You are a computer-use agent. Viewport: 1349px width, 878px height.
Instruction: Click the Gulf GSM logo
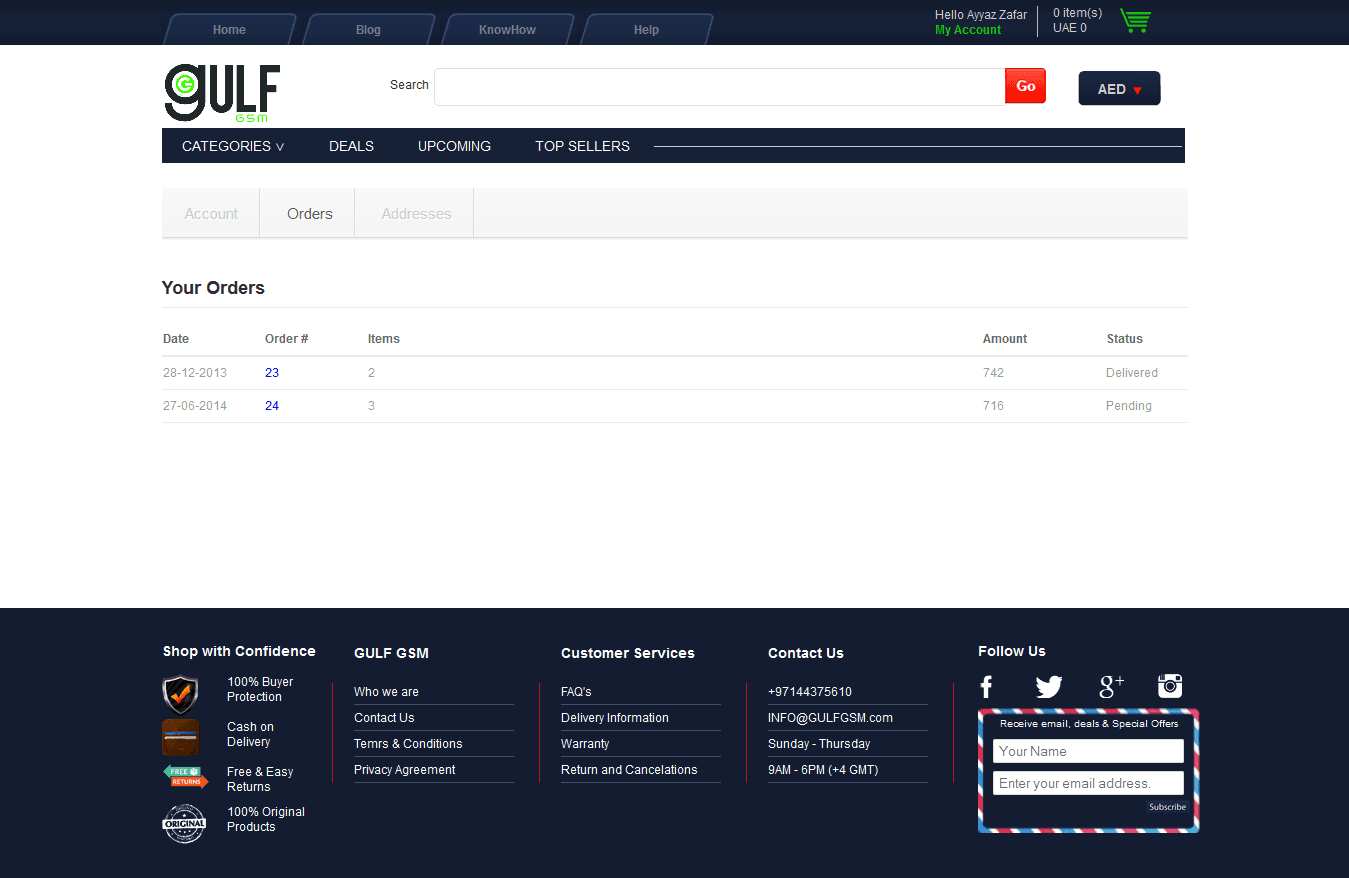[x=222, y=93]
